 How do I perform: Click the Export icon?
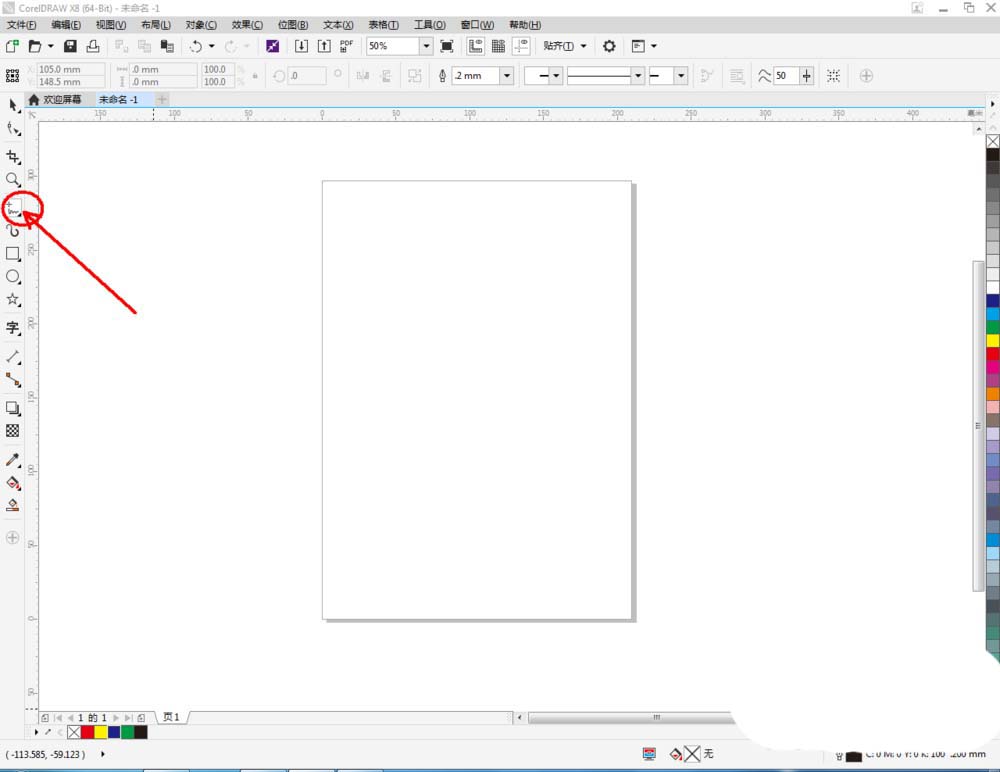point(324,46)
